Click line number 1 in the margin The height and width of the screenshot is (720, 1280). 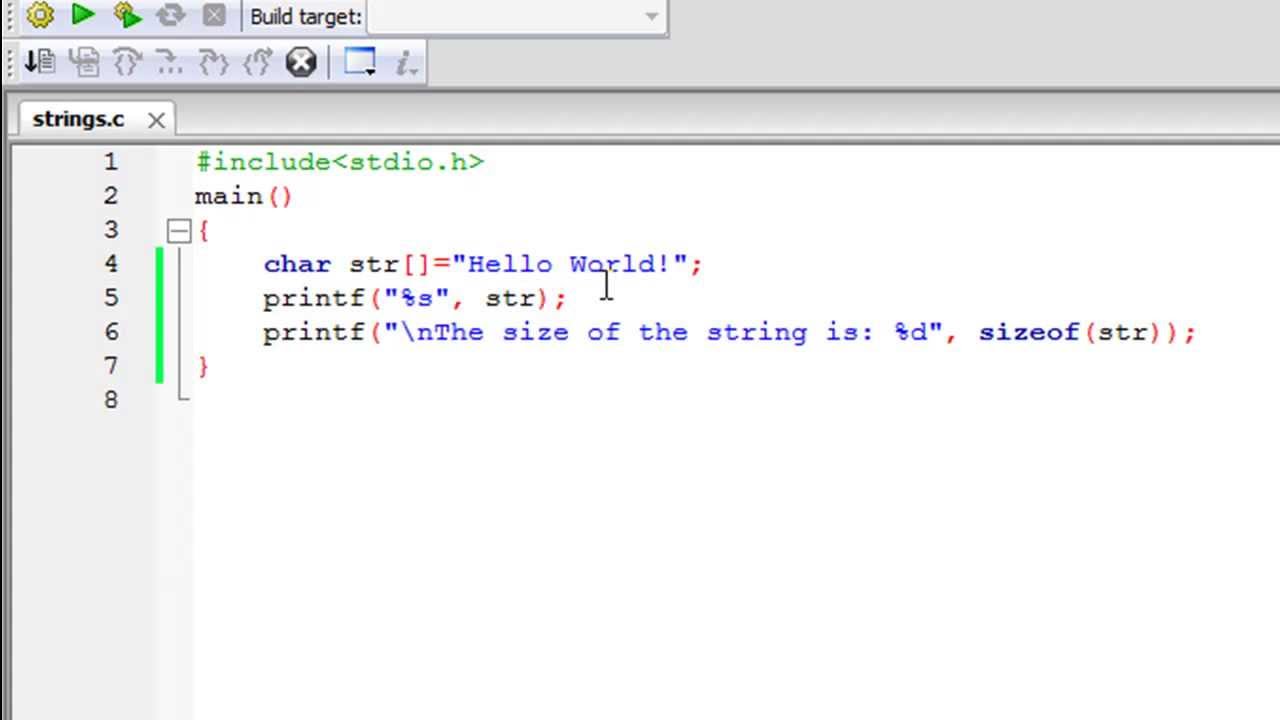(x=110, y=162)
